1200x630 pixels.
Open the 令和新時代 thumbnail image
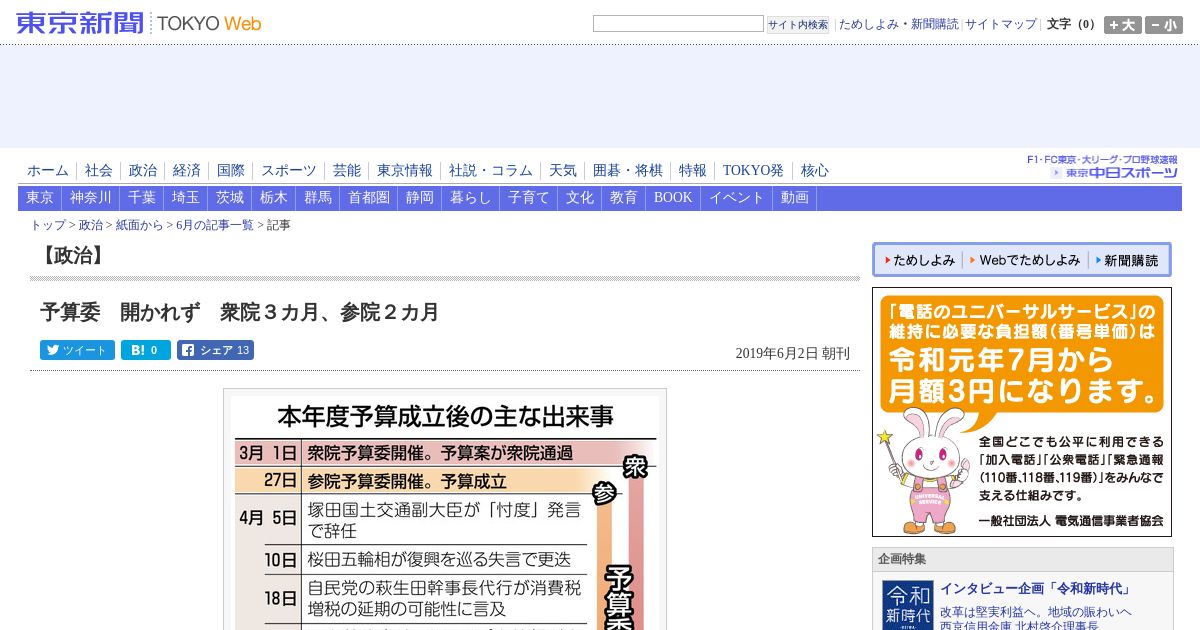coord(908,605)
